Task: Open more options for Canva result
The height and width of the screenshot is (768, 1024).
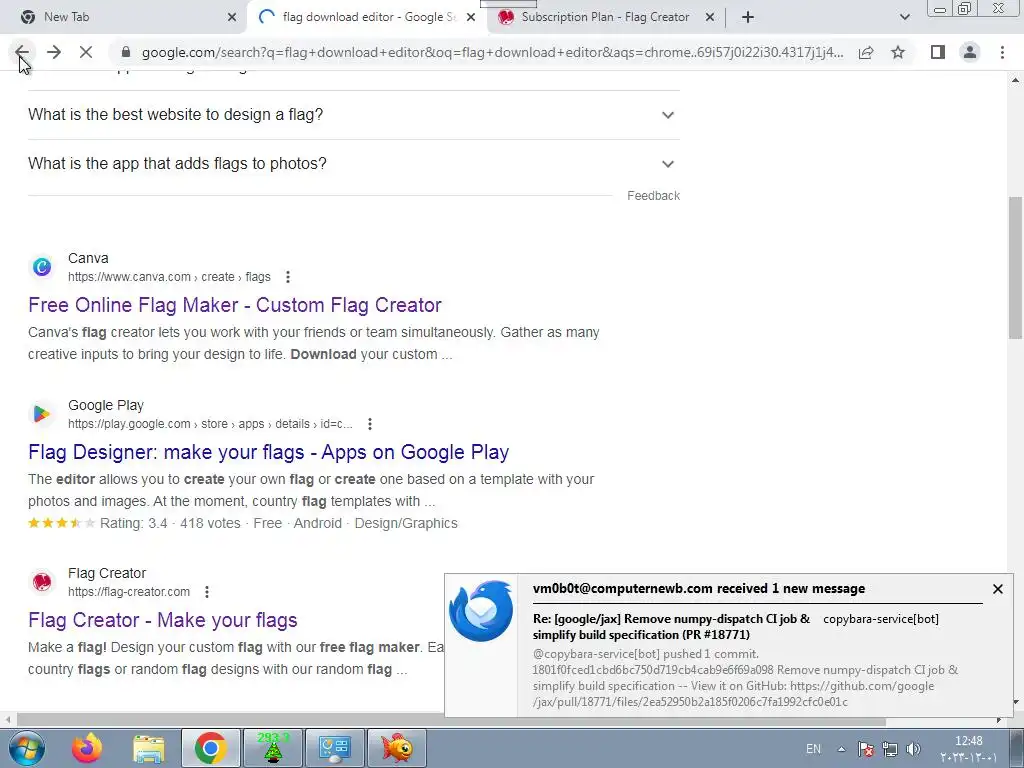Action: (288, 277)
